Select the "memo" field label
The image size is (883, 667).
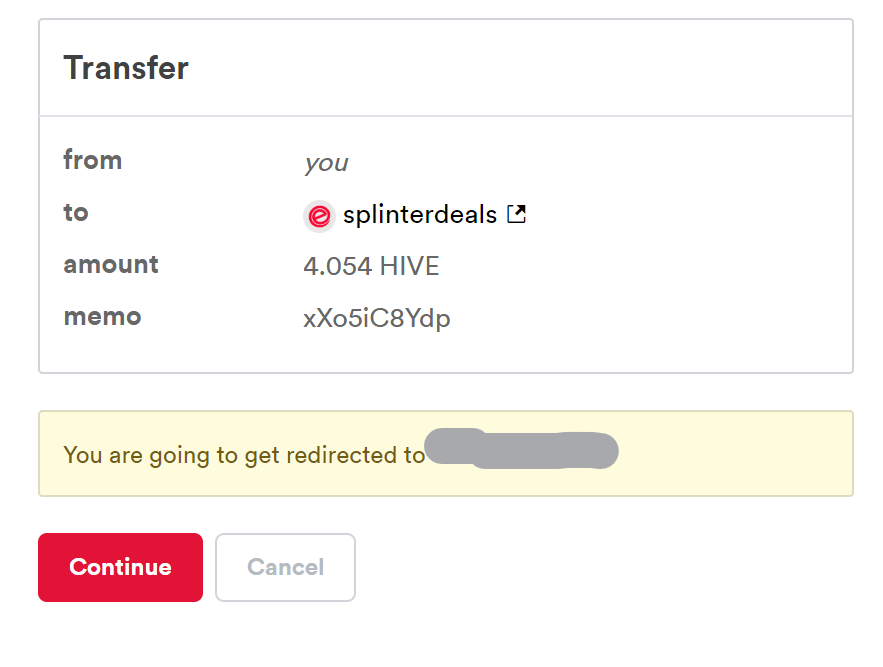click(102, 317)
